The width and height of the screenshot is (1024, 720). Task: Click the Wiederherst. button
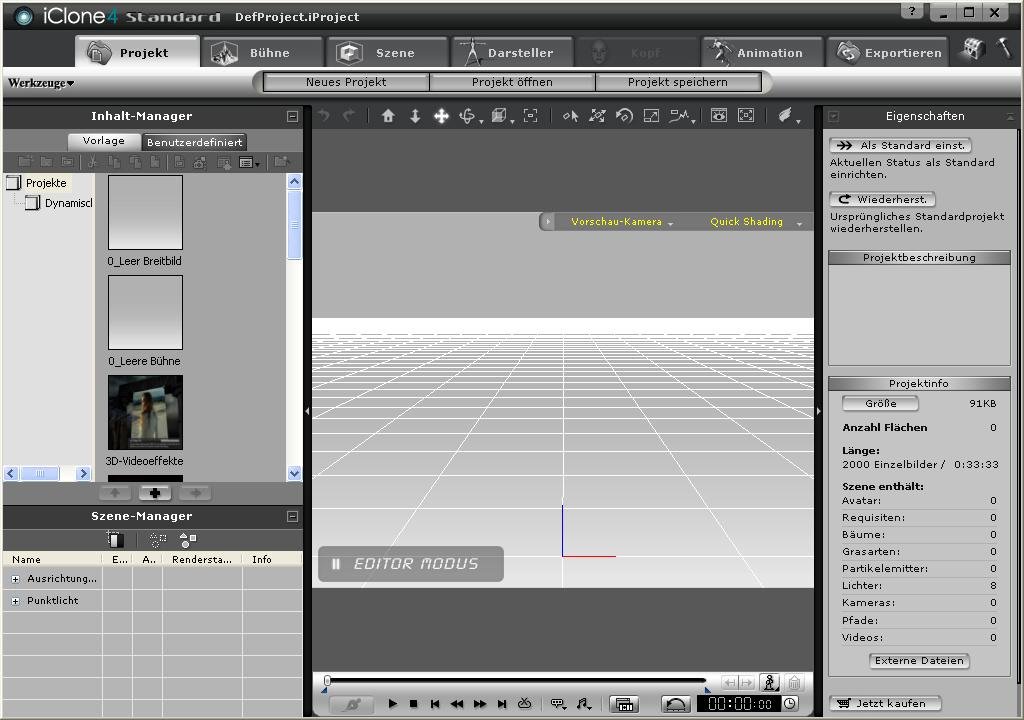[x=882, y=199]
